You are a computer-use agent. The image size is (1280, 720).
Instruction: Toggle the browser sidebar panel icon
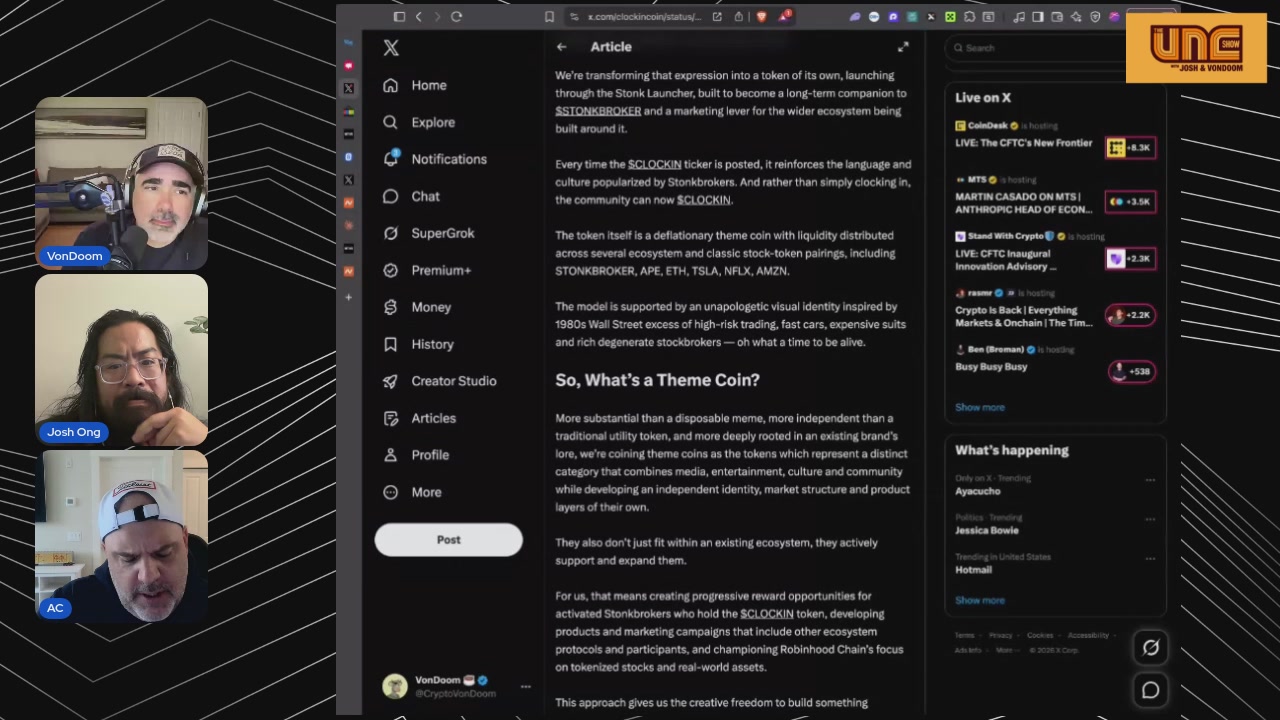pyautogui.click(x=399, y=16)
